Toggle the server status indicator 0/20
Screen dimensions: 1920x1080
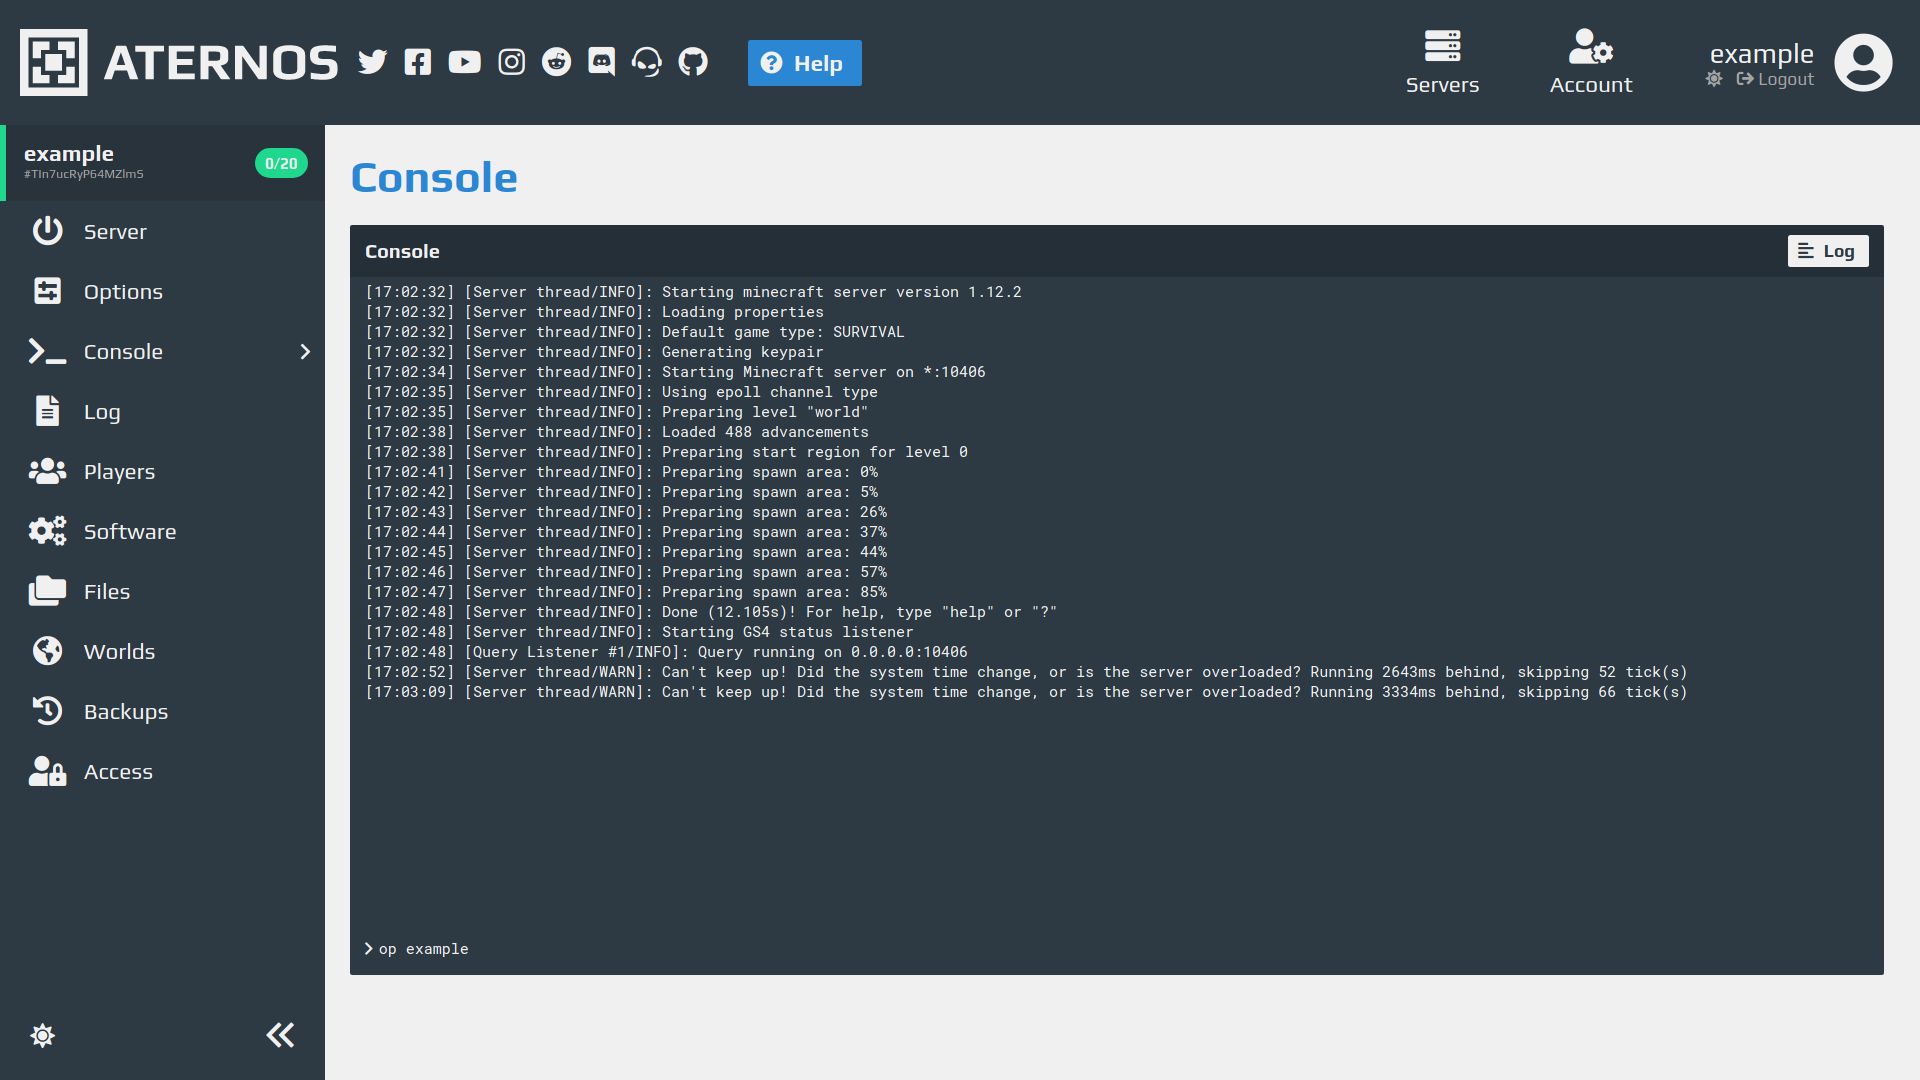pos(281,164)
